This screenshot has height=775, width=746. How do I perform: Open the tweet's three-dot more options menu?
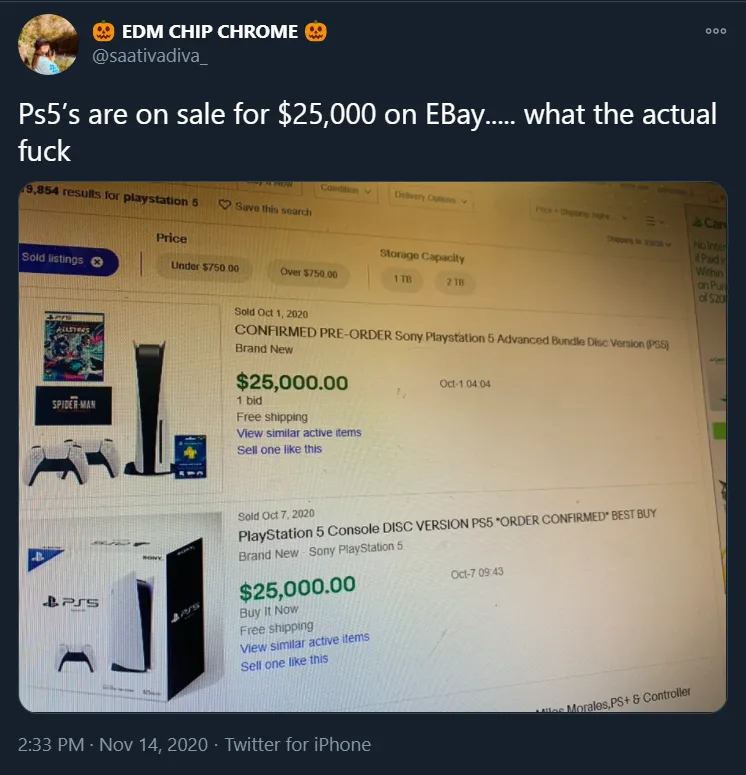715,31
